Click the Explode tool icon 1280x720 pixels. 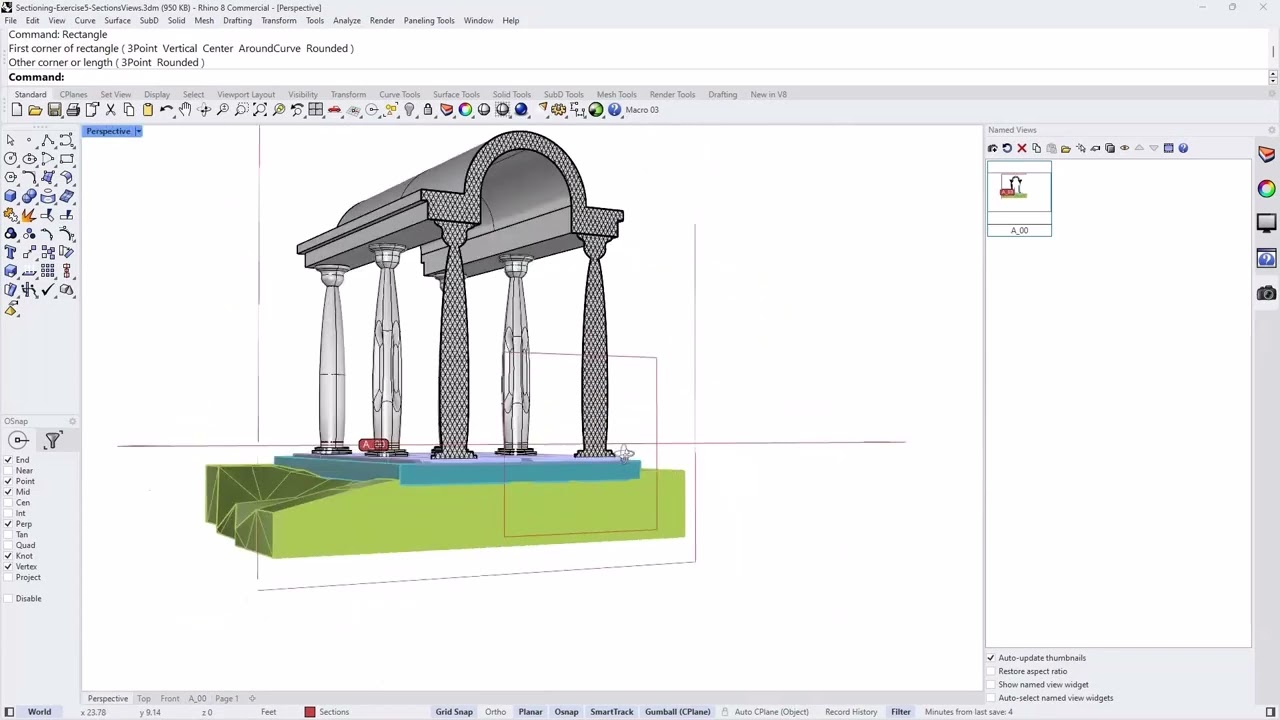point(29,216)
